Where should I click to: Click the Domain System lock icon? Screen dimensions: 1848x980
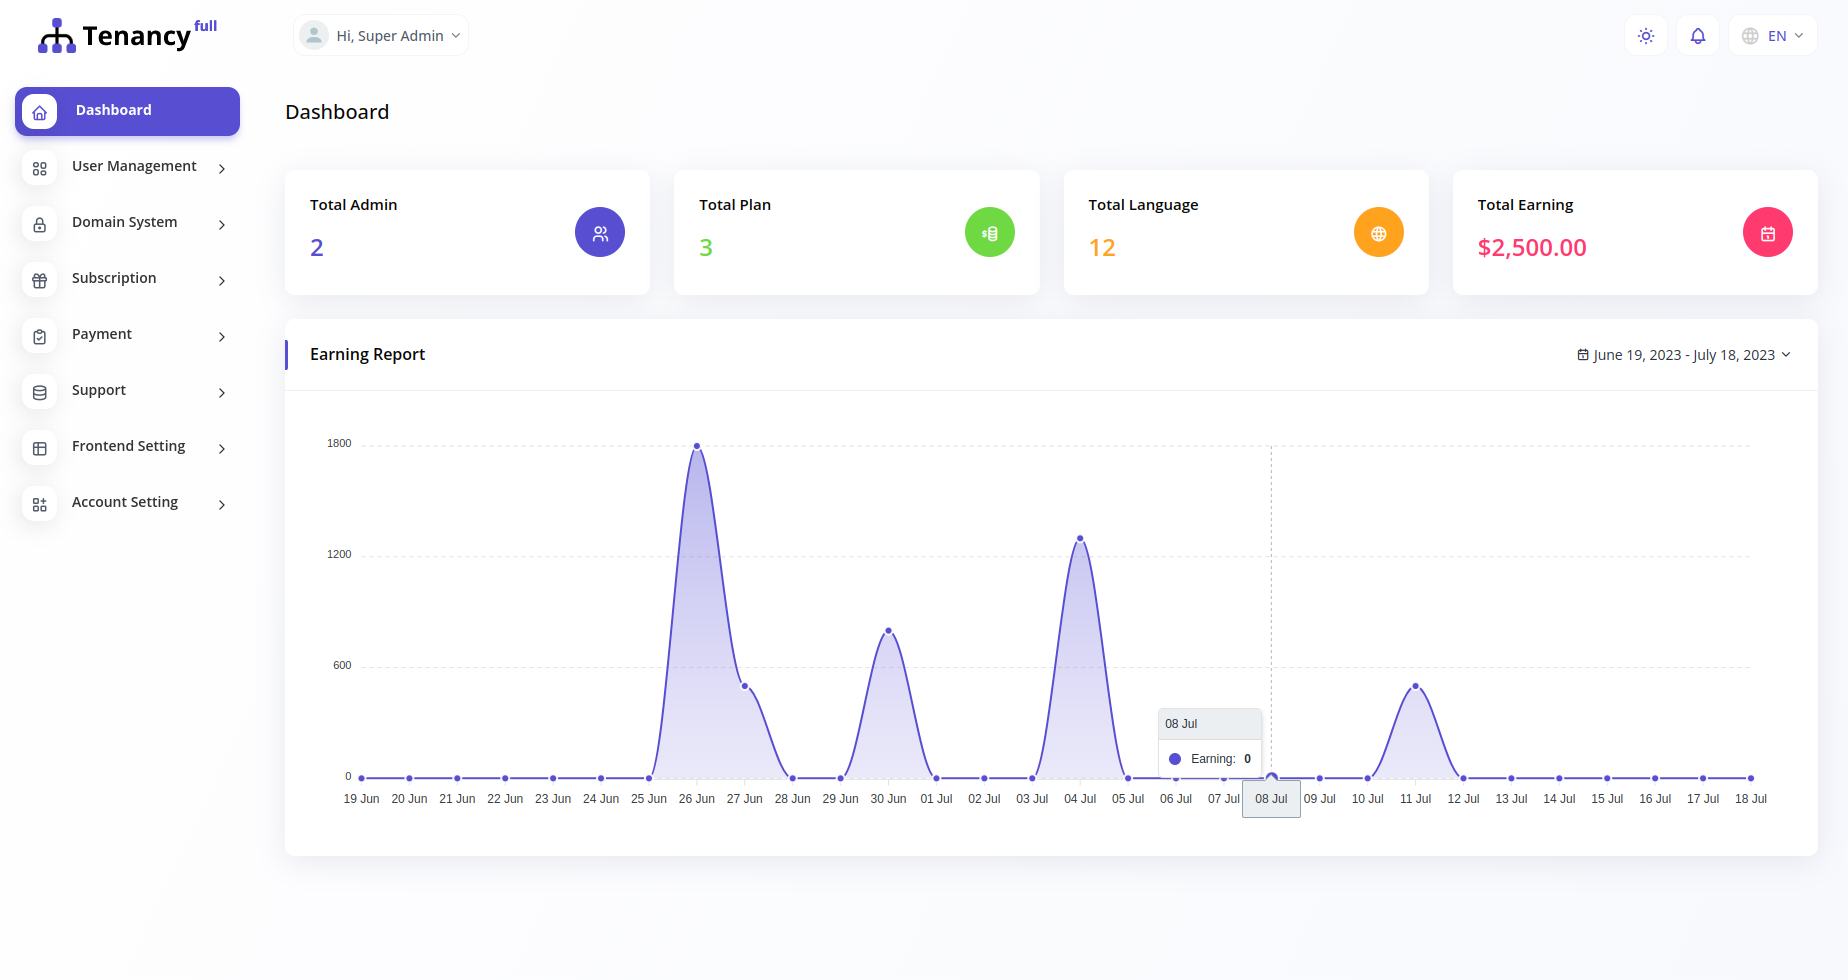click(39, 224)
